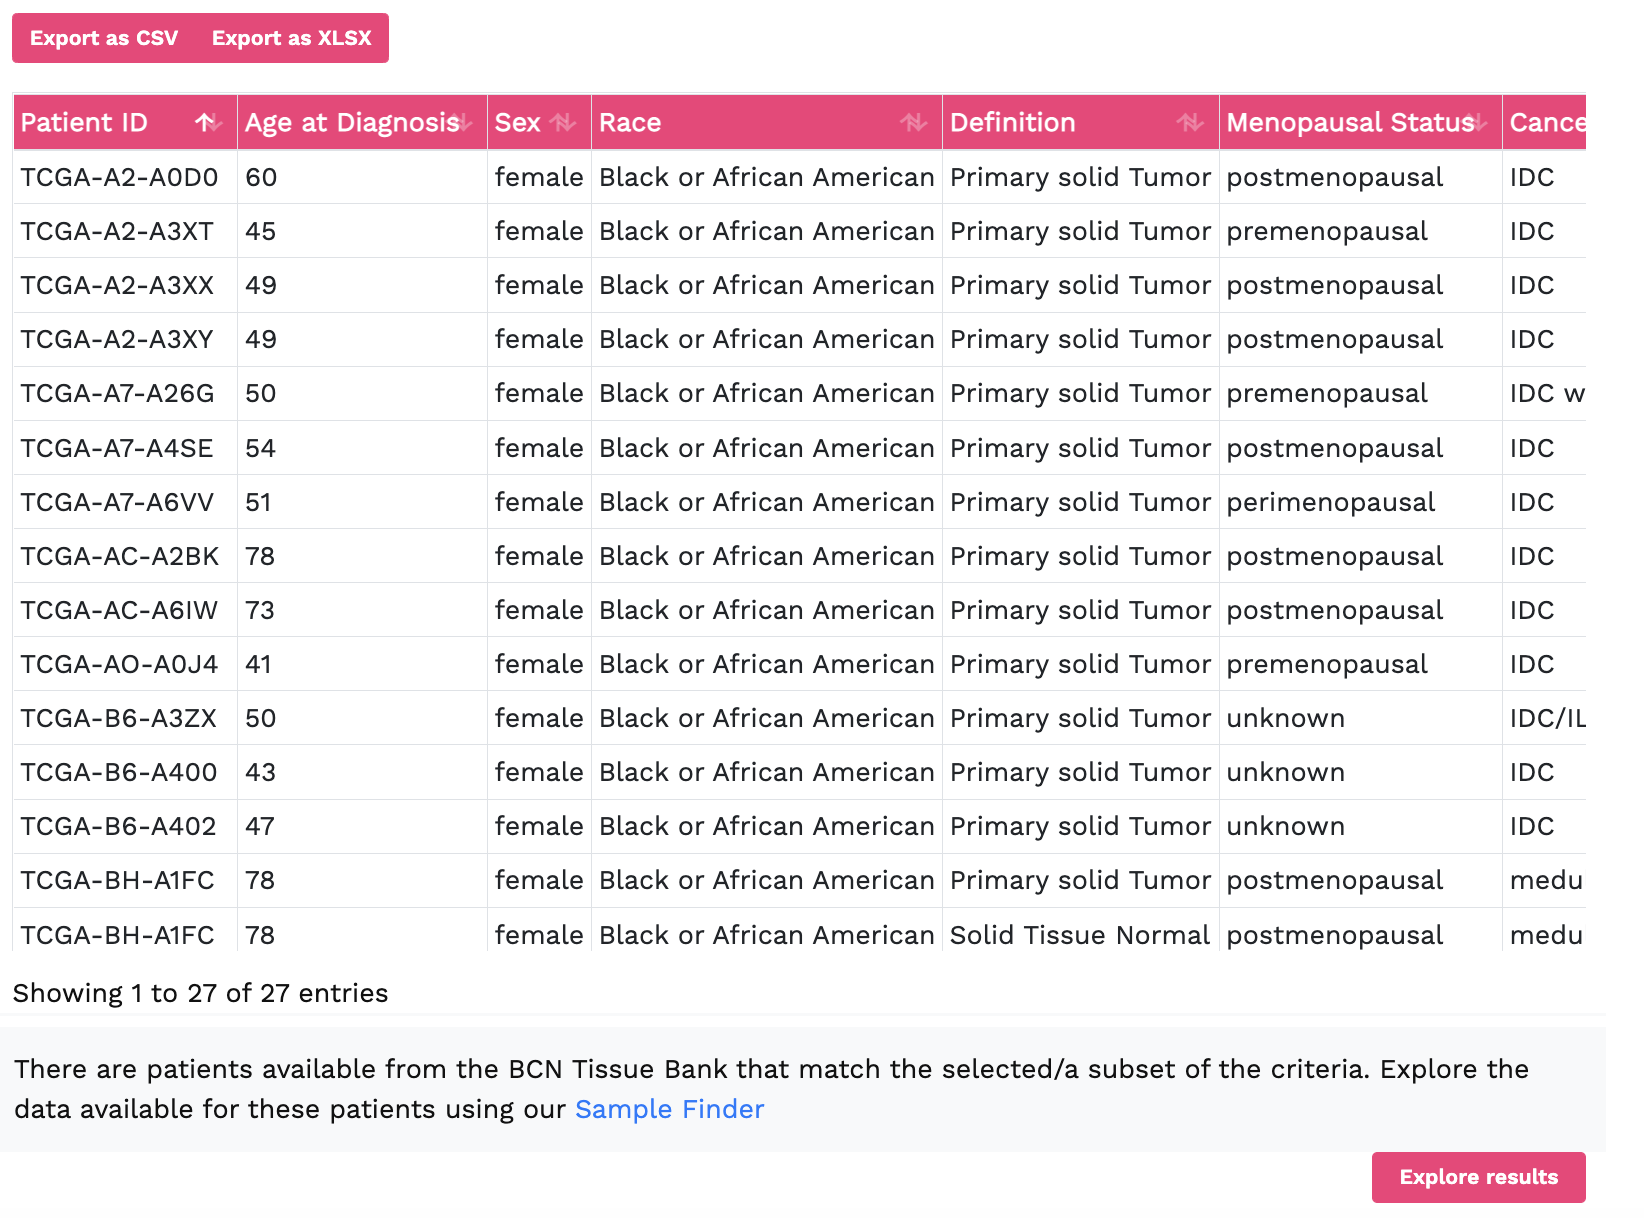Click the partially visible Cancer column header

pos(1546,122)
